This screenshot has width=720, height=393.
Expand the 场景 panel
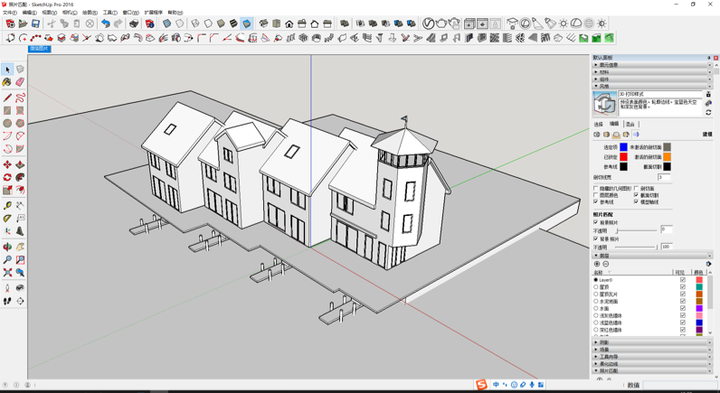(x=652, y=349)
